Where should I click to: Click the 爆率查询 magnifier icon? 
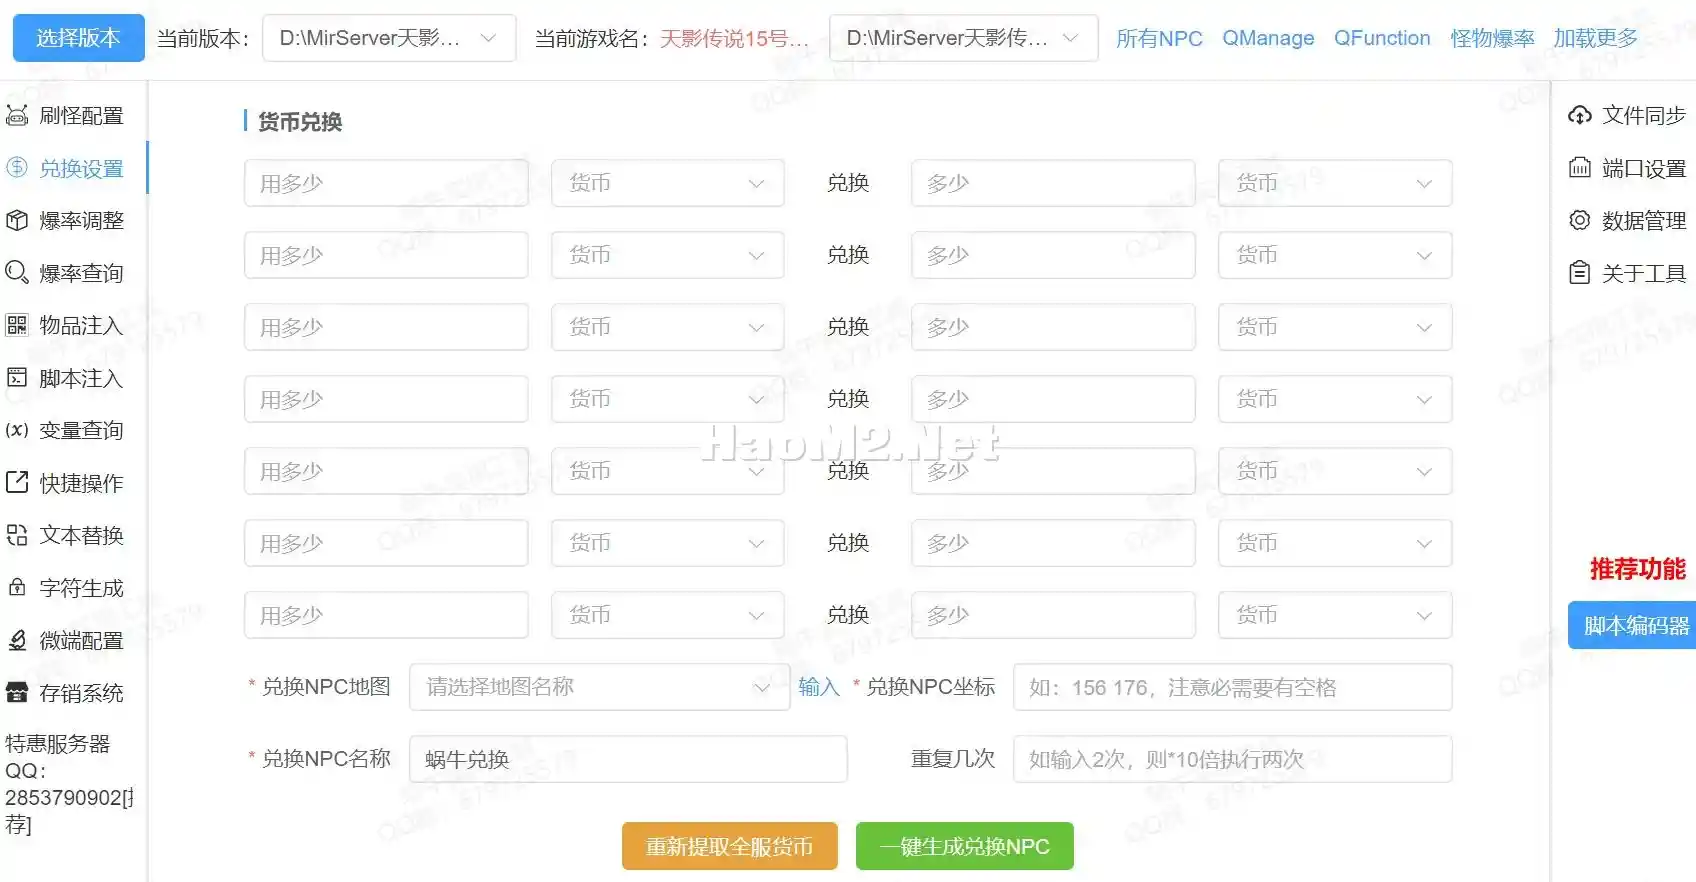click(17, 272)
